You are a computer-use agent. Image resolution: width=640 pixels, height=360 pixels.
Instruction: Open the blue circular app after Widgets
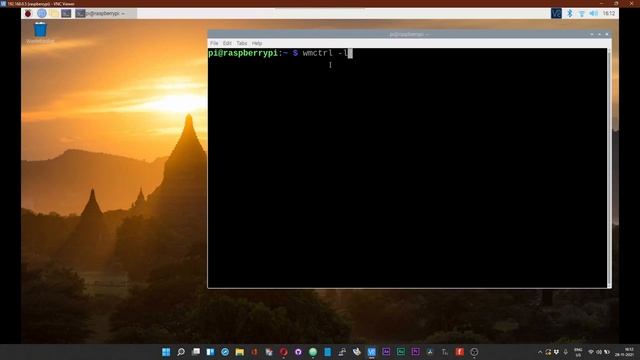click(x=225, y=352)
